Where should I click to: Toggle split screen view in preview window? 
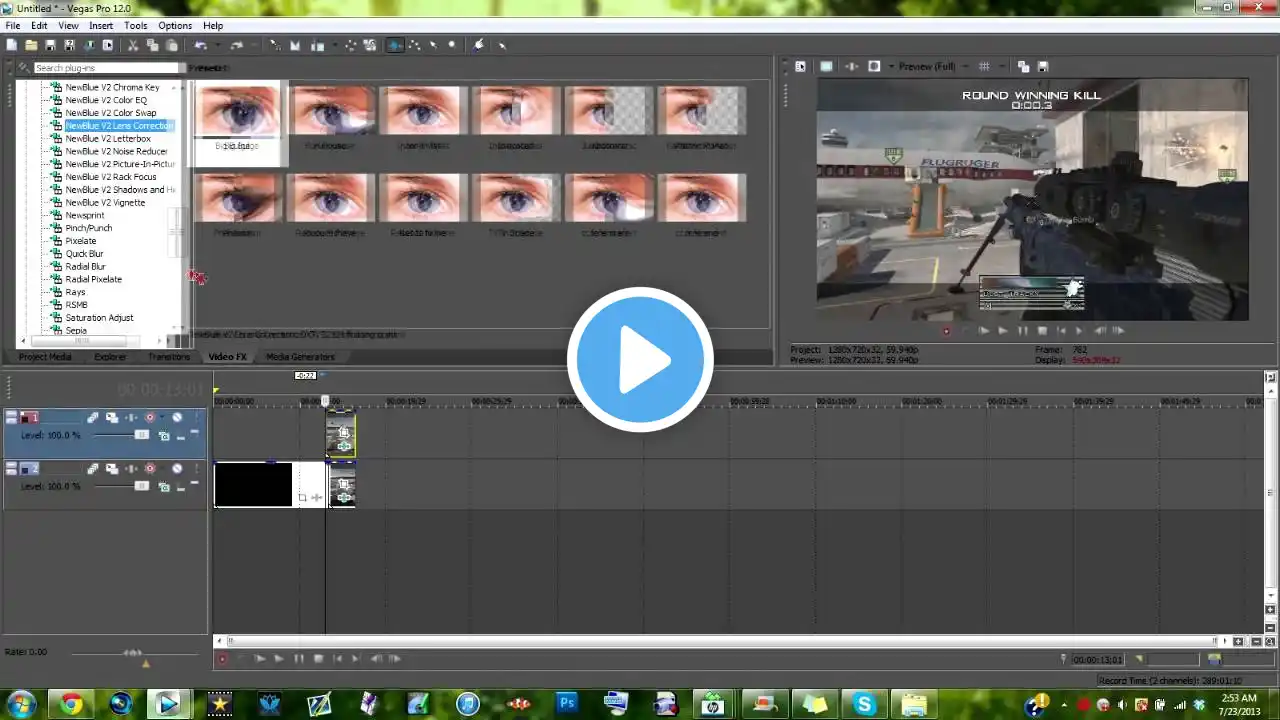click(x=874, y=66)
